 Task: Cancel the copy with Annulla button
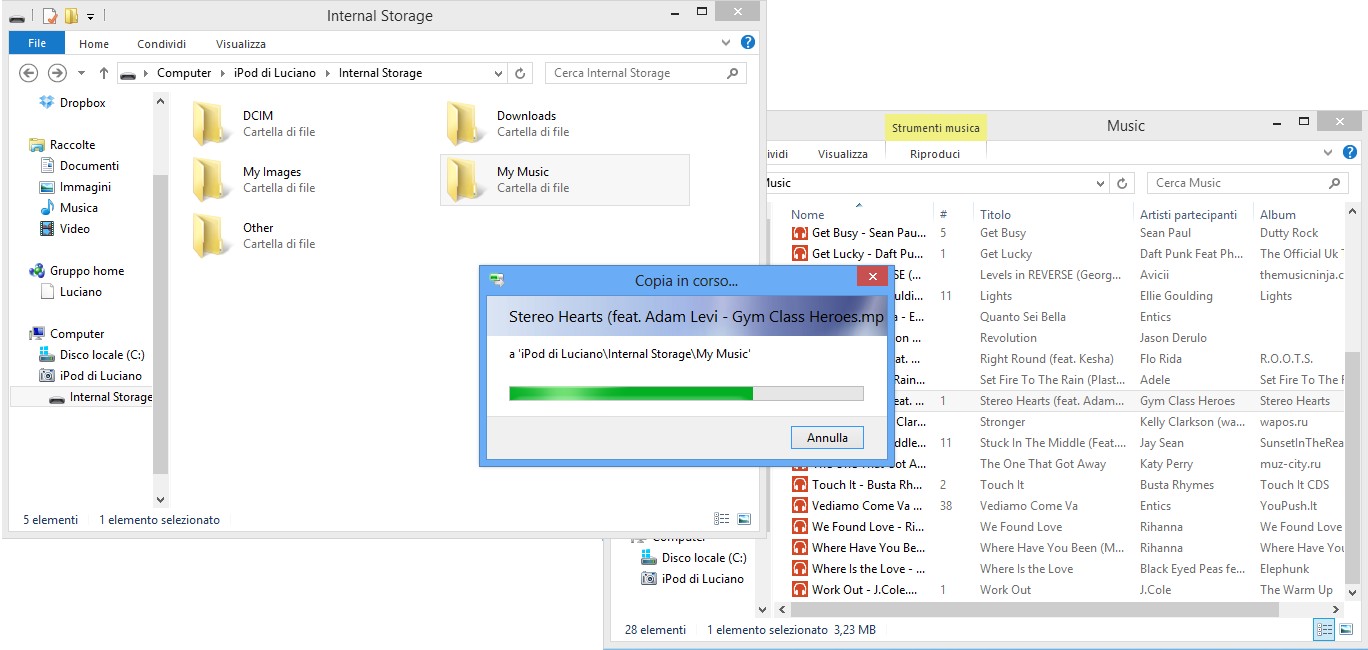point(827,438)
